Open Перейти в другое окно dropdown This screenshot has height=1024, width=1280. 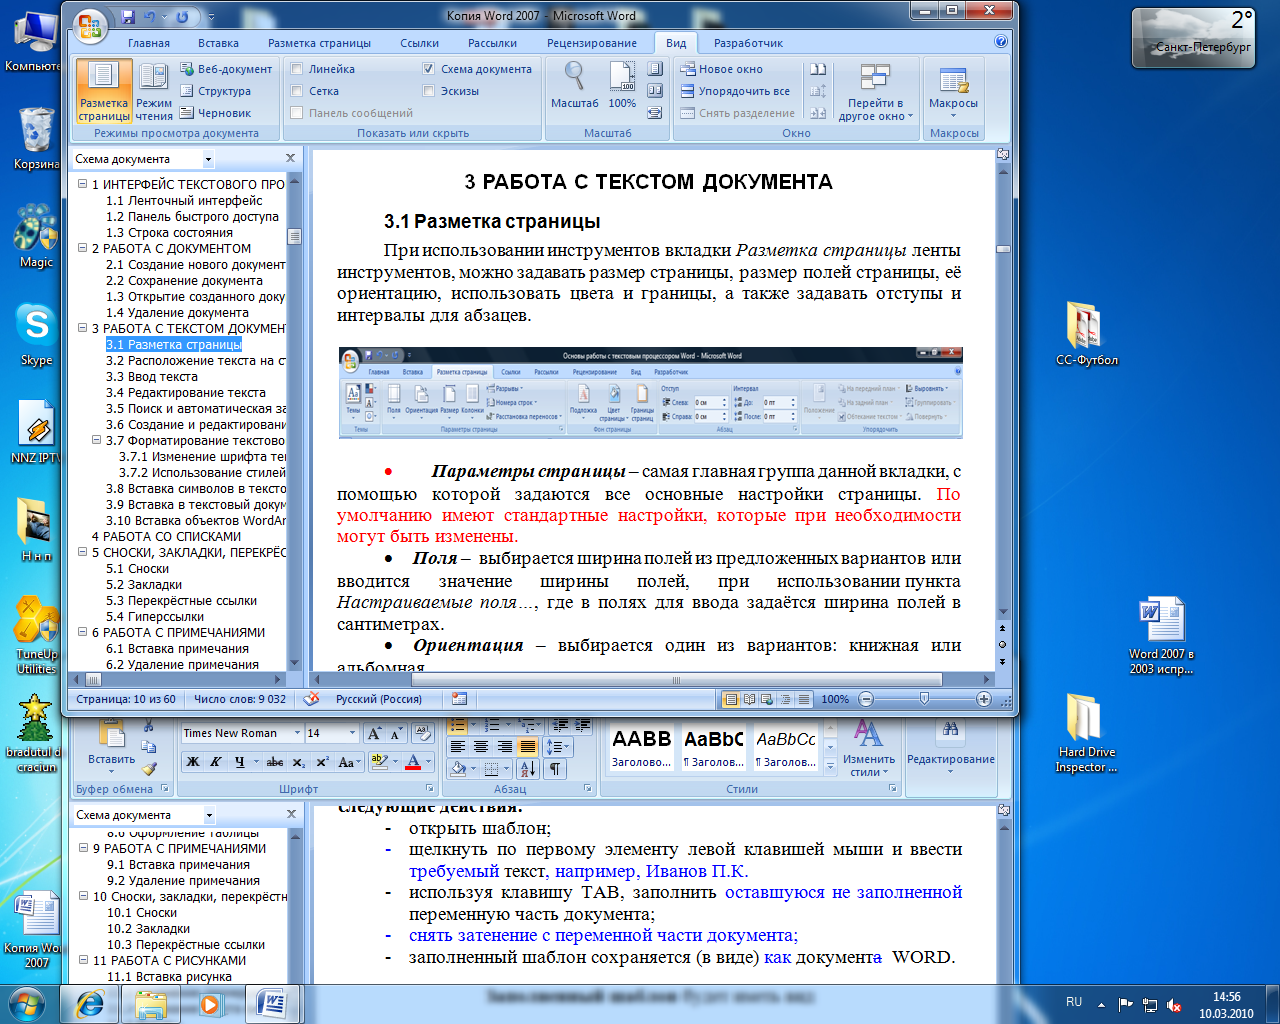pos(875,91)
